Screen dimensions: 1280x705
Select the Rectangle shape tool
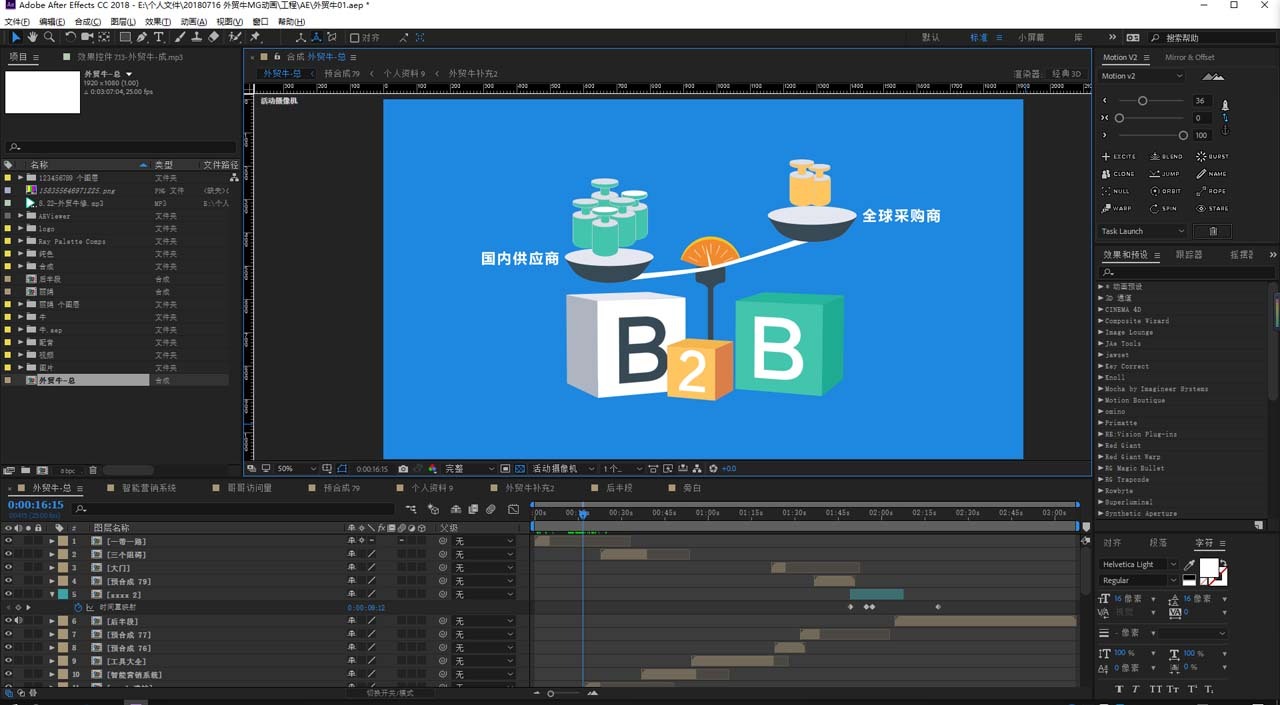[x=124, y=37]
